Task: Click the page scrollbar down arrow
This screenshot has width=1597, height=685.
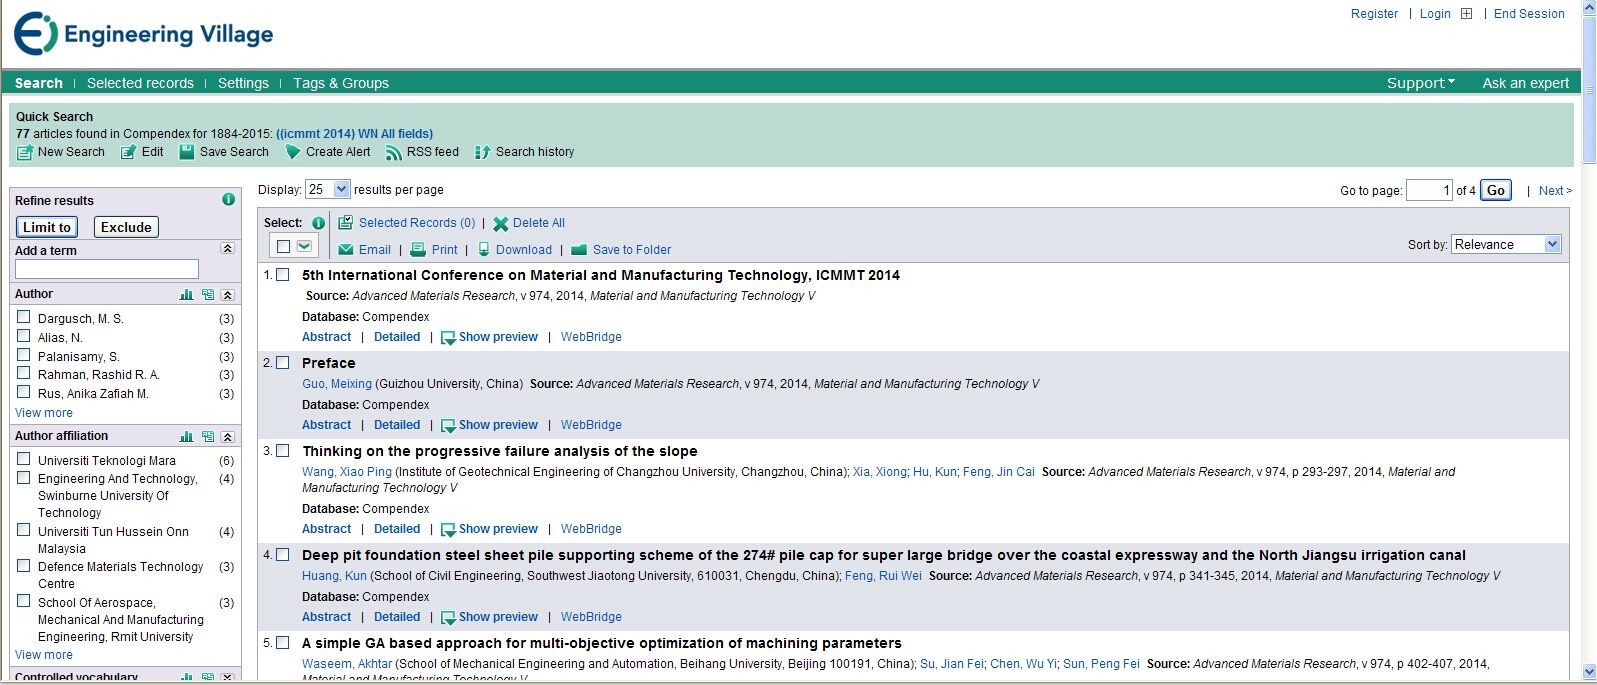Action: coord(1589,672)
